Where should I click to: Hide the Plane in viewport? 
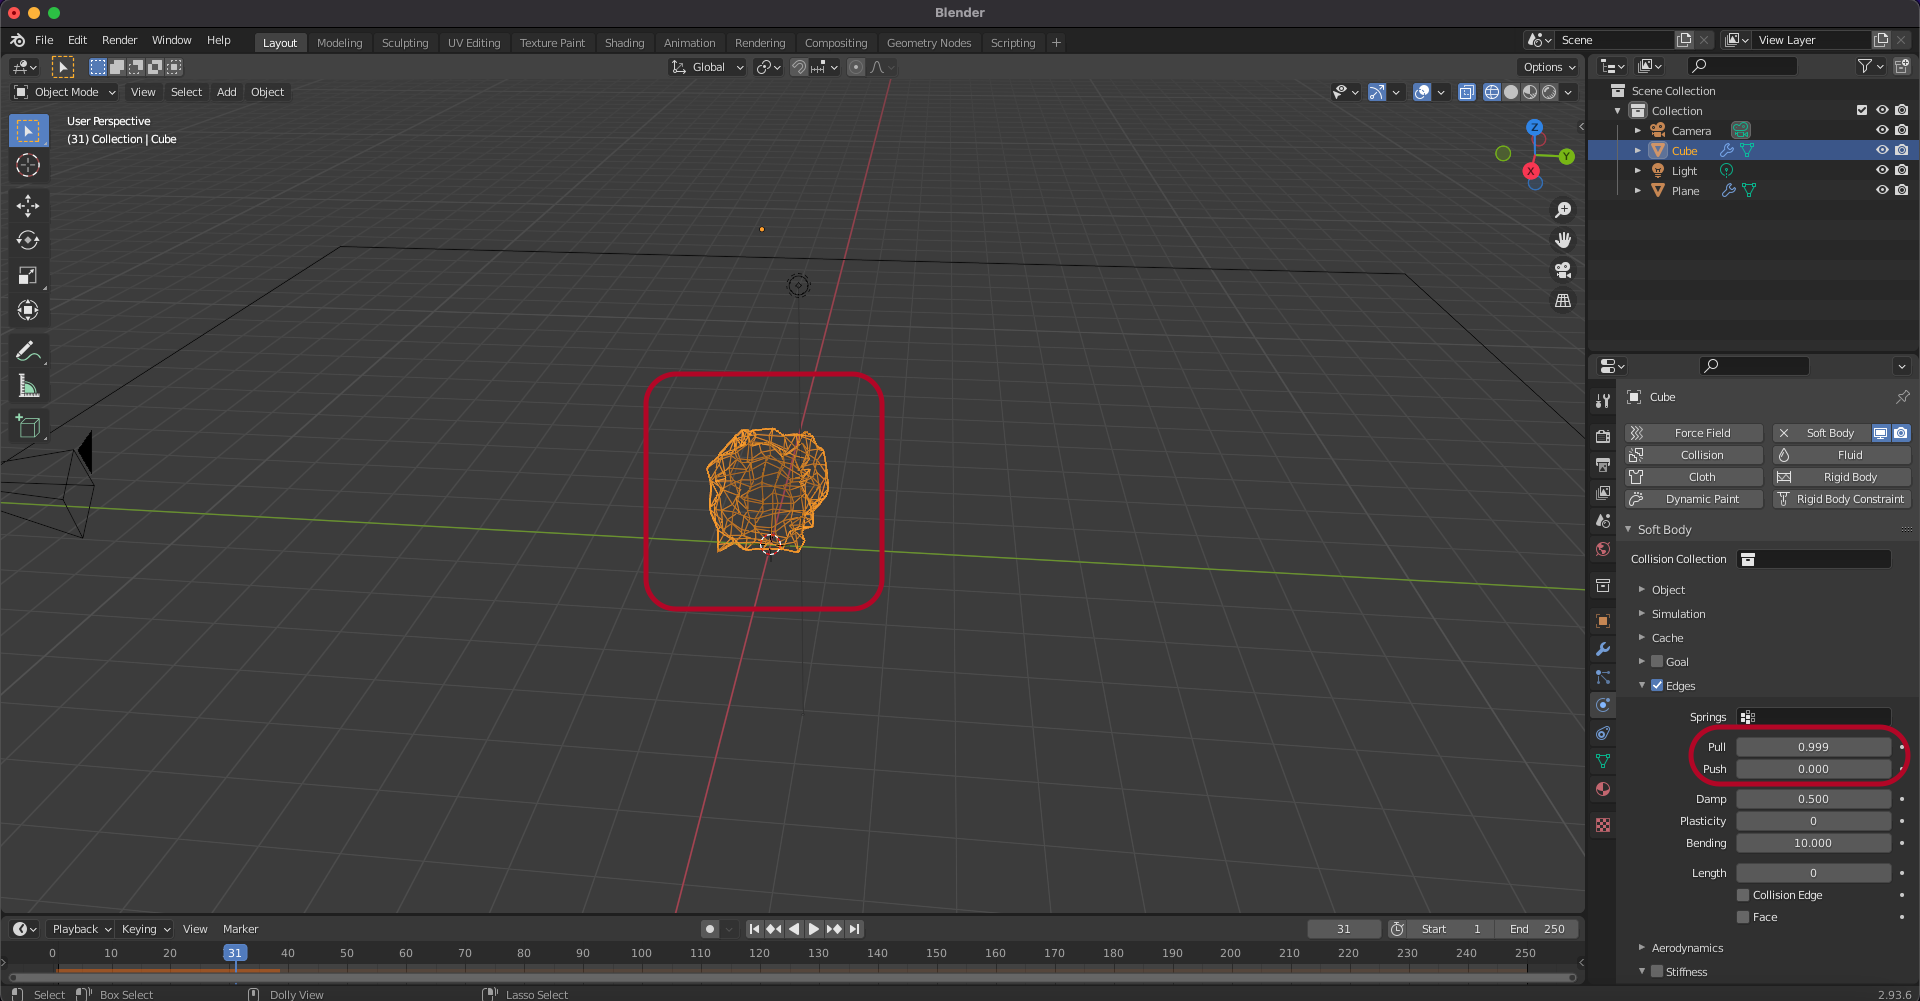[1882, 190]
